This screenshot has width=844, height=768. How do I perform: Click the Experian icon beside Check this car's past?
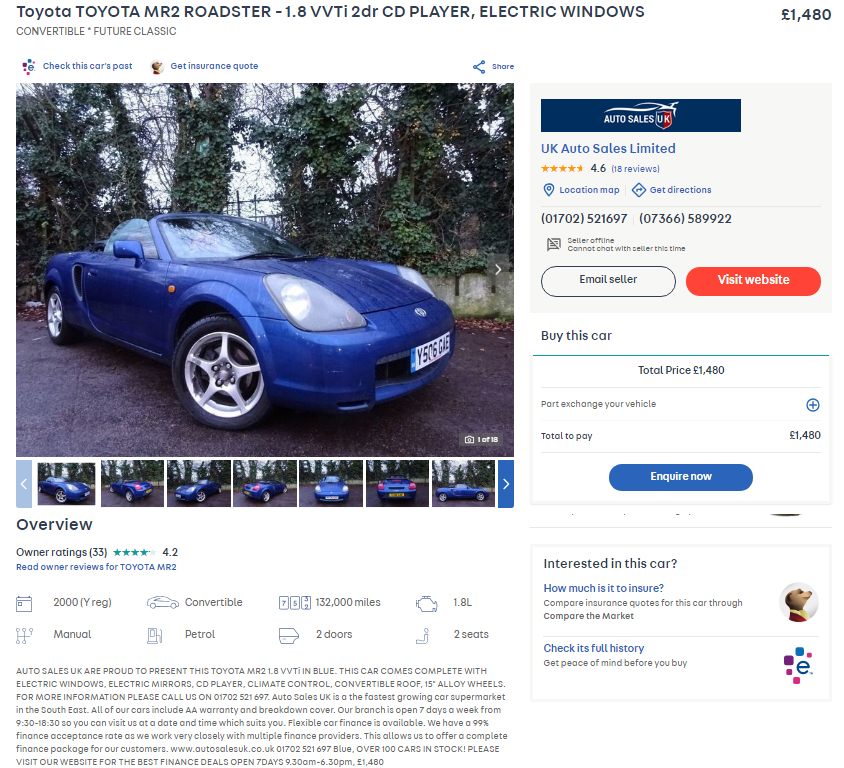pyautogui.click(x=29, y=66)
